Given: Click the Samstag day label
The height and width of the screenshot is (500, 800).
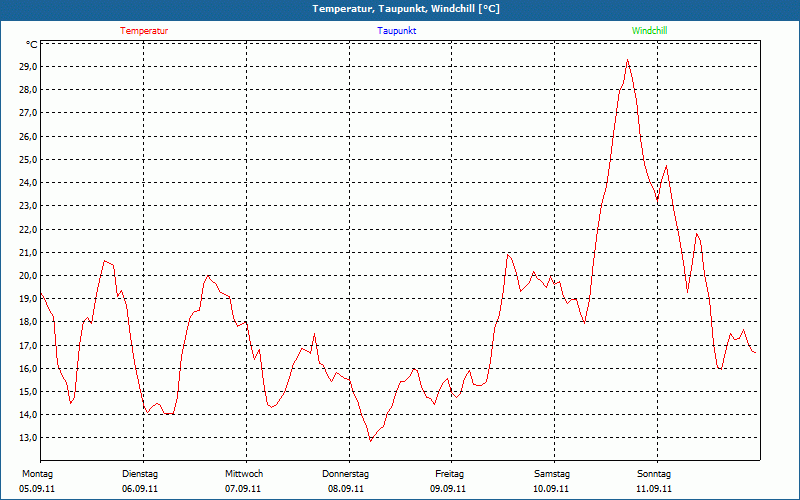Looking at the screenshot, I should click(x=552, y=474).
